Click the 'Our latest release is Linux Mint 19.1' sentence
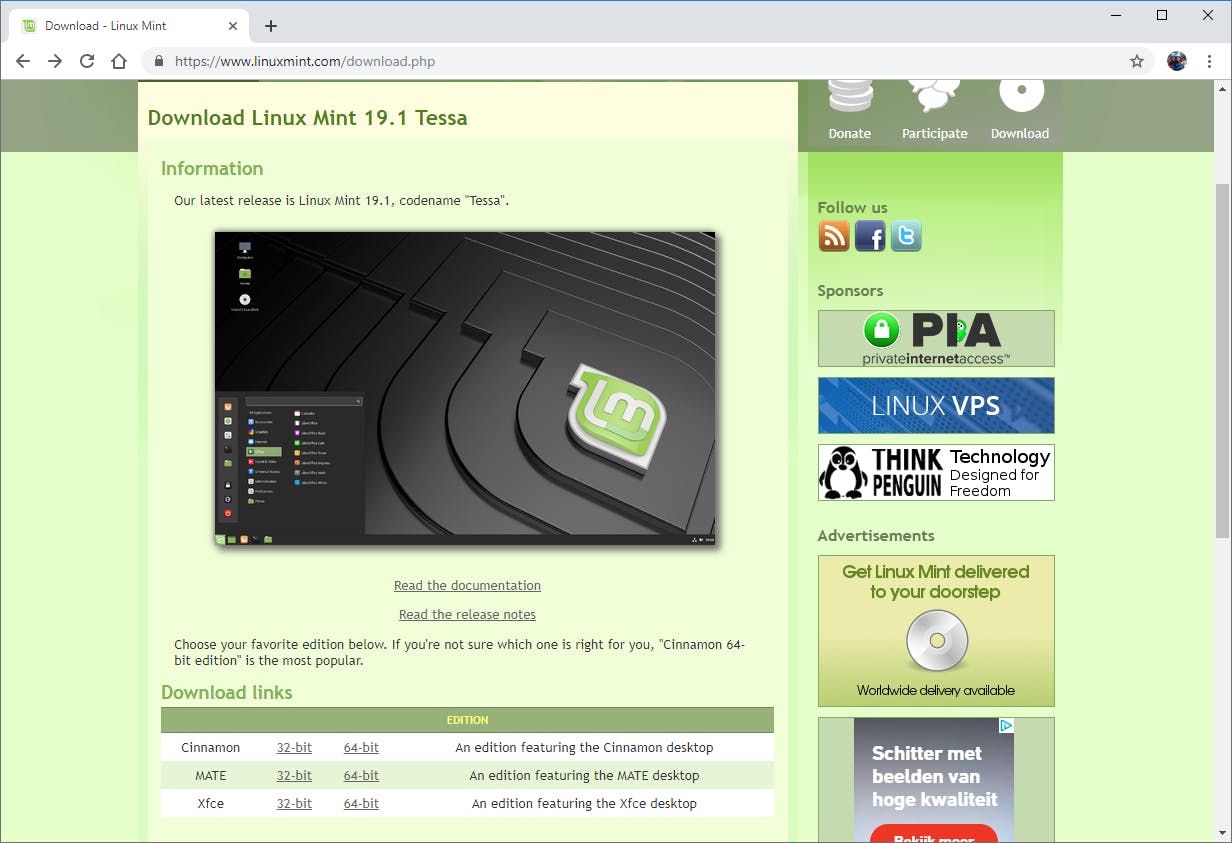 [342, 200]
